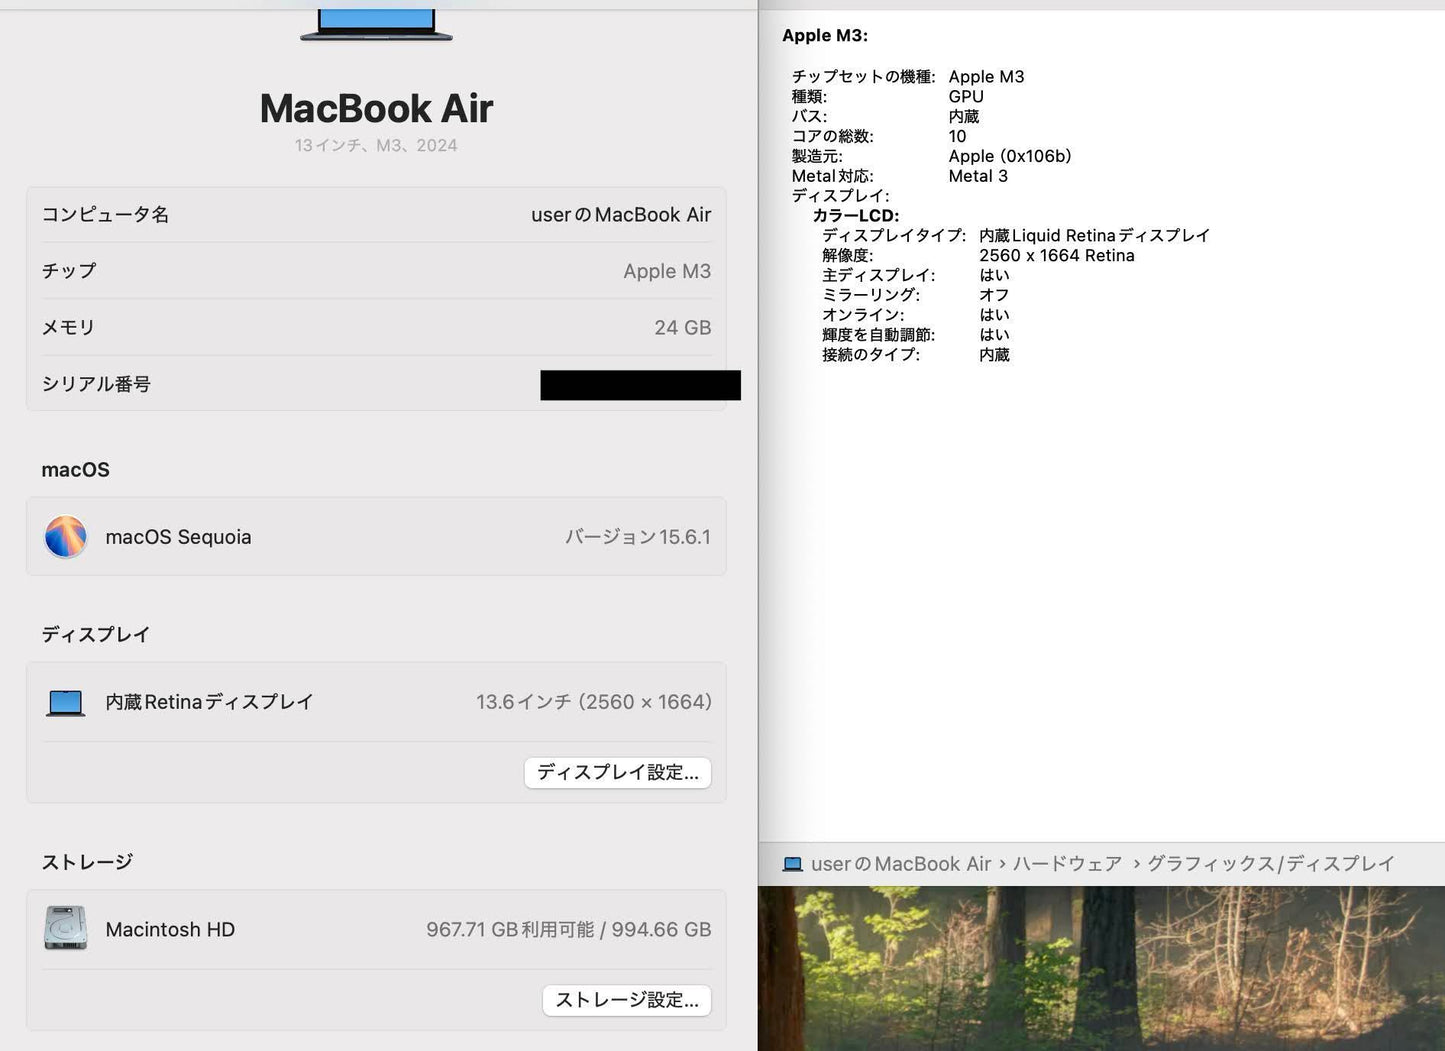
Task: Click the MacBook Air product image
Action: tap(376, 20)
